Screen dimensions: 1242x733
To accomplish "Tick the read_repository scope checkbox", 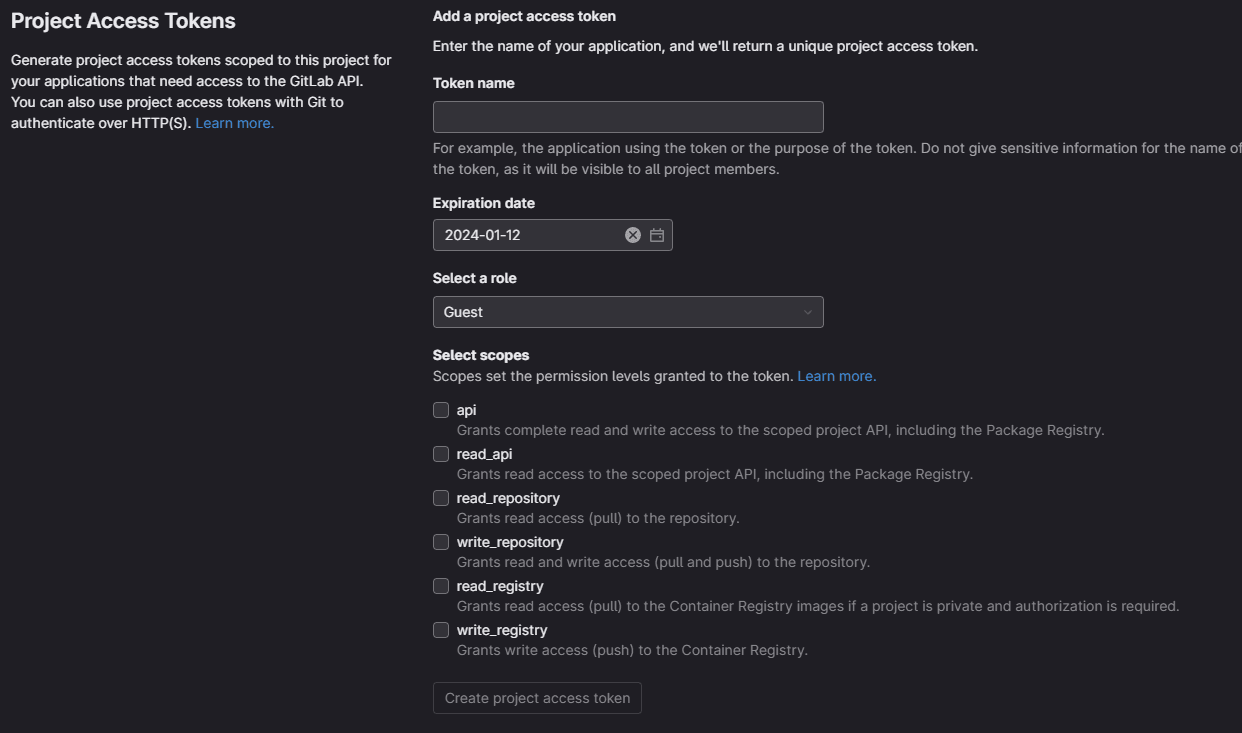I will pyautogui.click(x=441, y=498).
